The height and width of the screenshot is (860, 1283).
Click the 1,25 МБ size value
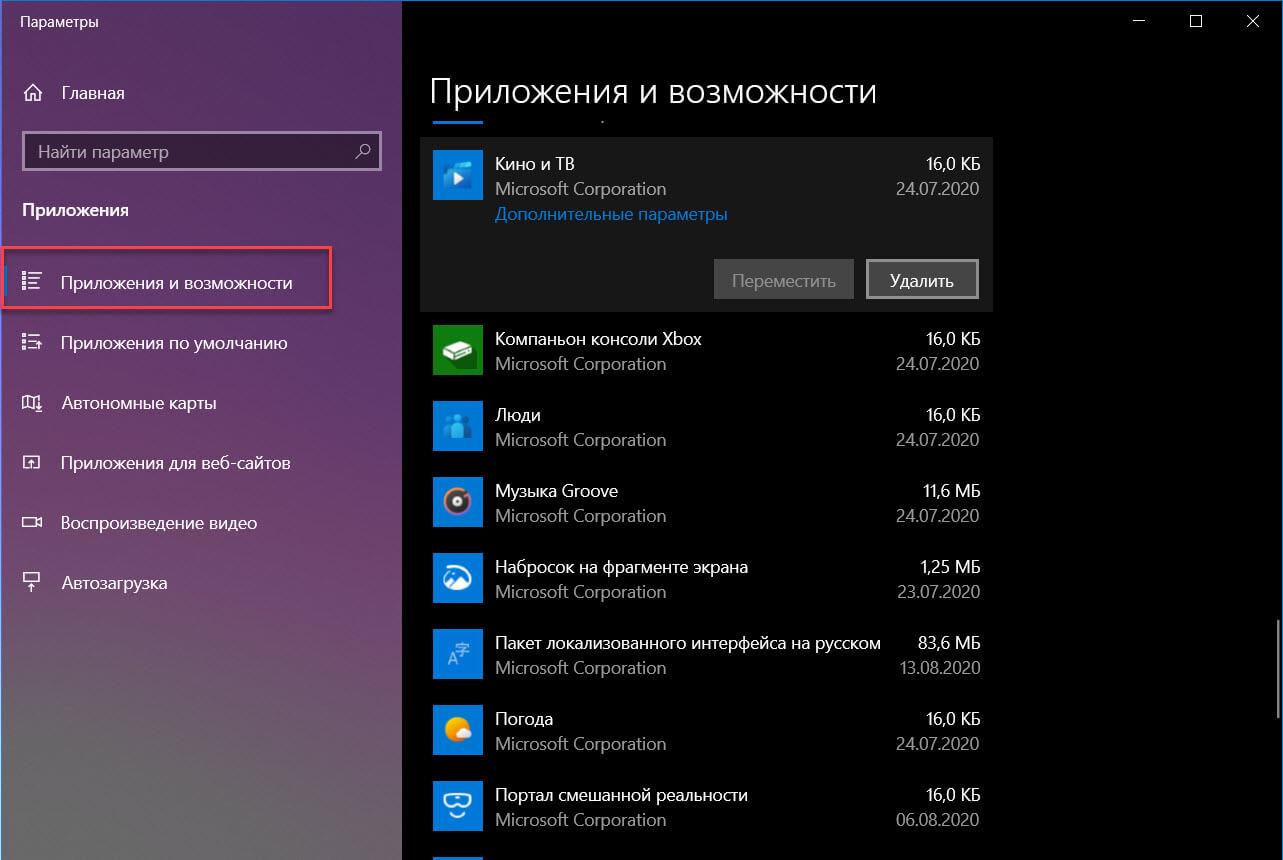(949, 567)
